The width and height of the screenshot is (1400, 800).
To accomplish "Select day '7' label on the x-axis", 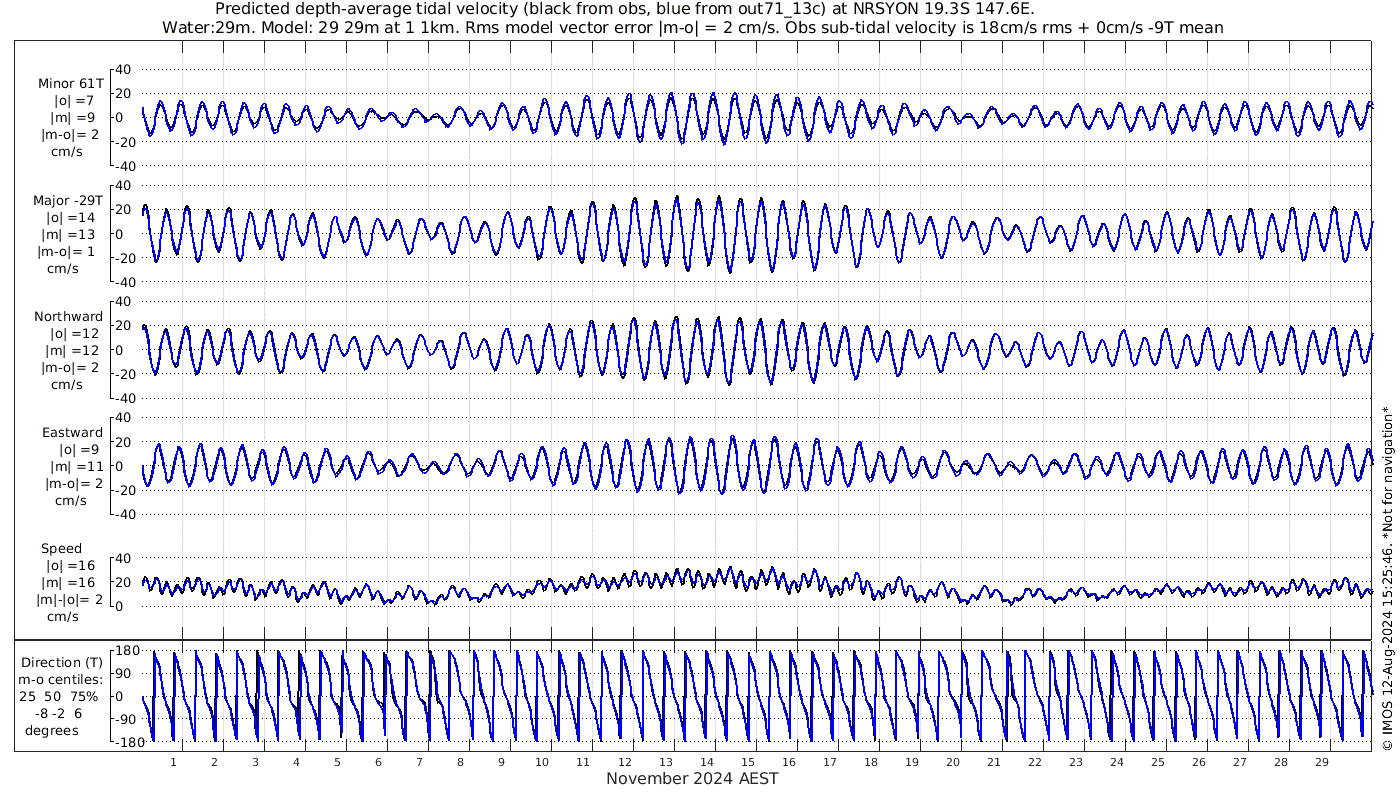I will 419,762.
